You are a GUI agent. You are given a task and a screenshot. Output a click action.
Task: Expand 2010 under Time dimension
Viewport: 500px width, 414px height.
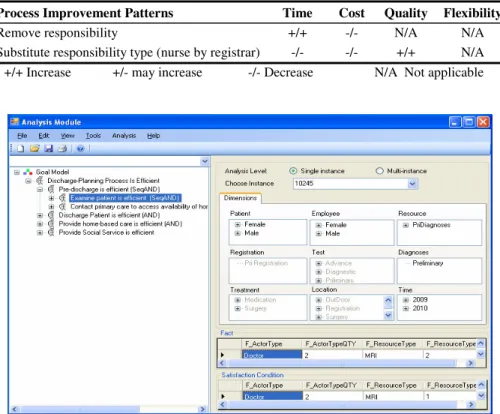click(x=406, y=309)
